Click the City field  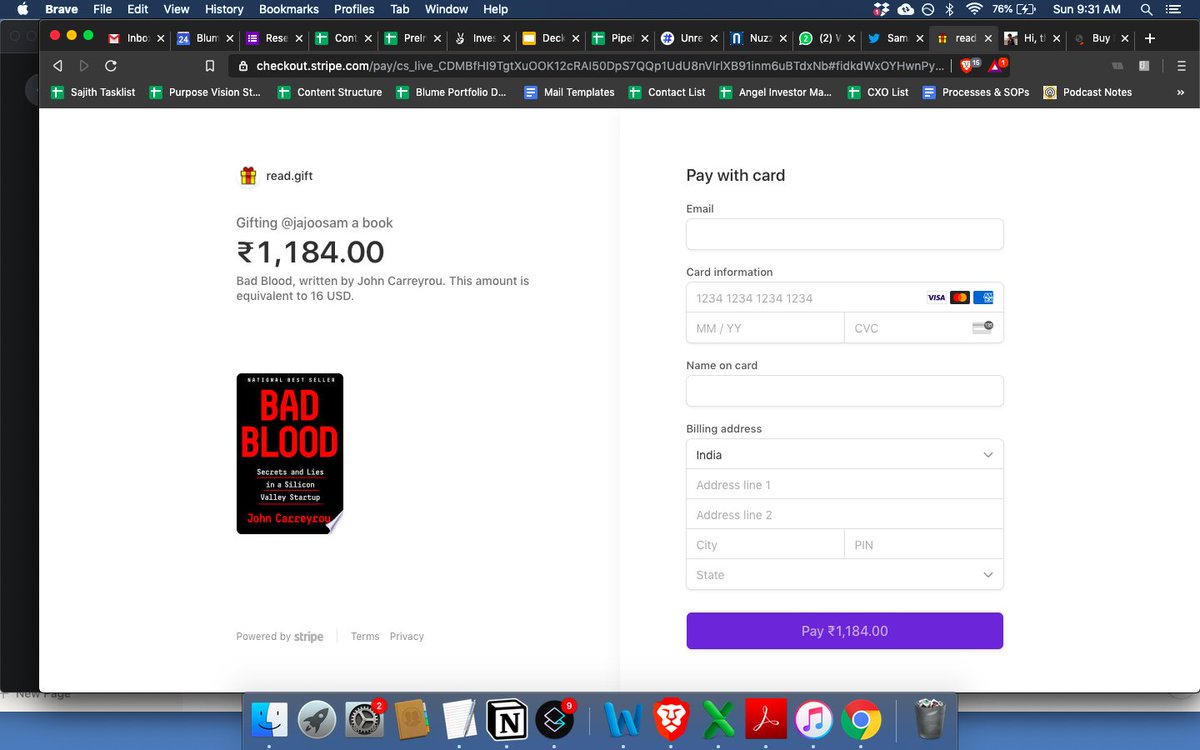[765, 545]
